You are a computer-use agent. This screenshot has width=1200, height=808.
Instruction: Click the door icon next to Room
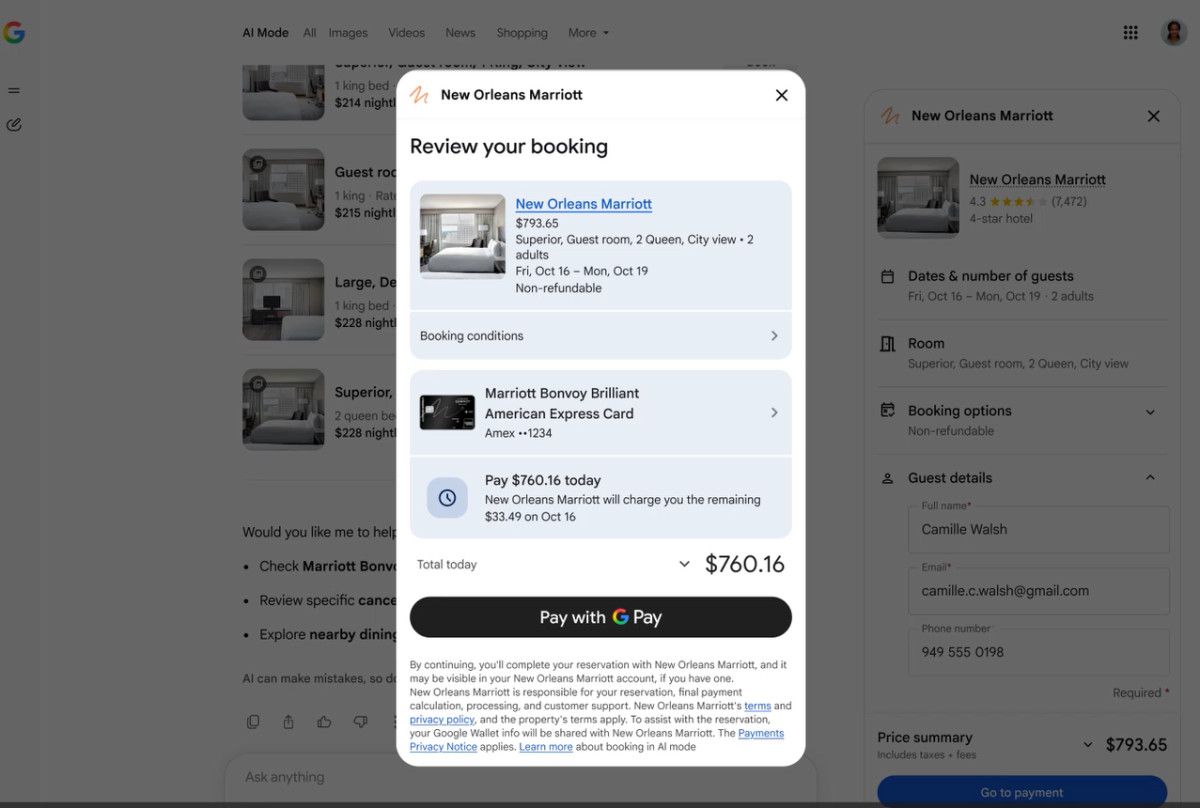click(x=887, y=343)
